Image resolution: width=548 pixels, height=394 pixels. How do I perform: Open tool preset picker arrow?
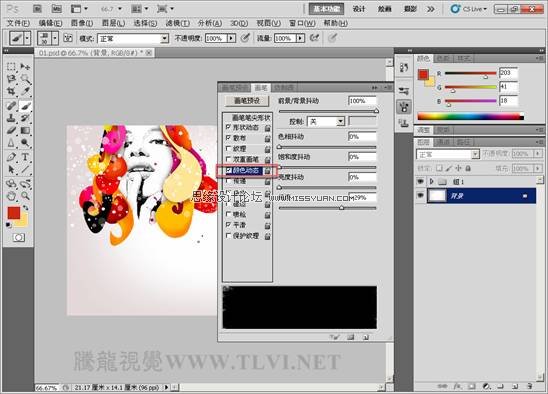(x=27, y=38)
